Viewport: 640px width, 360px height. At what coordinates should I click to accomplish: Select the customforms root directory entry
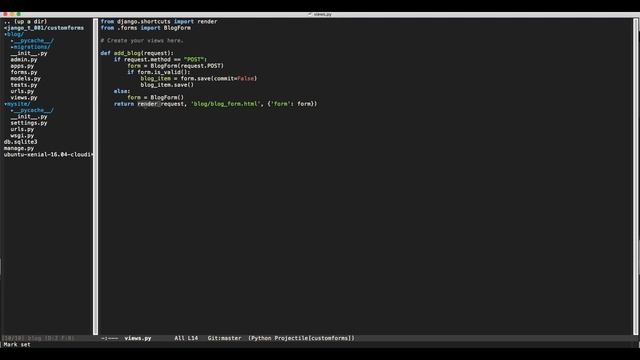pos(44,28)
